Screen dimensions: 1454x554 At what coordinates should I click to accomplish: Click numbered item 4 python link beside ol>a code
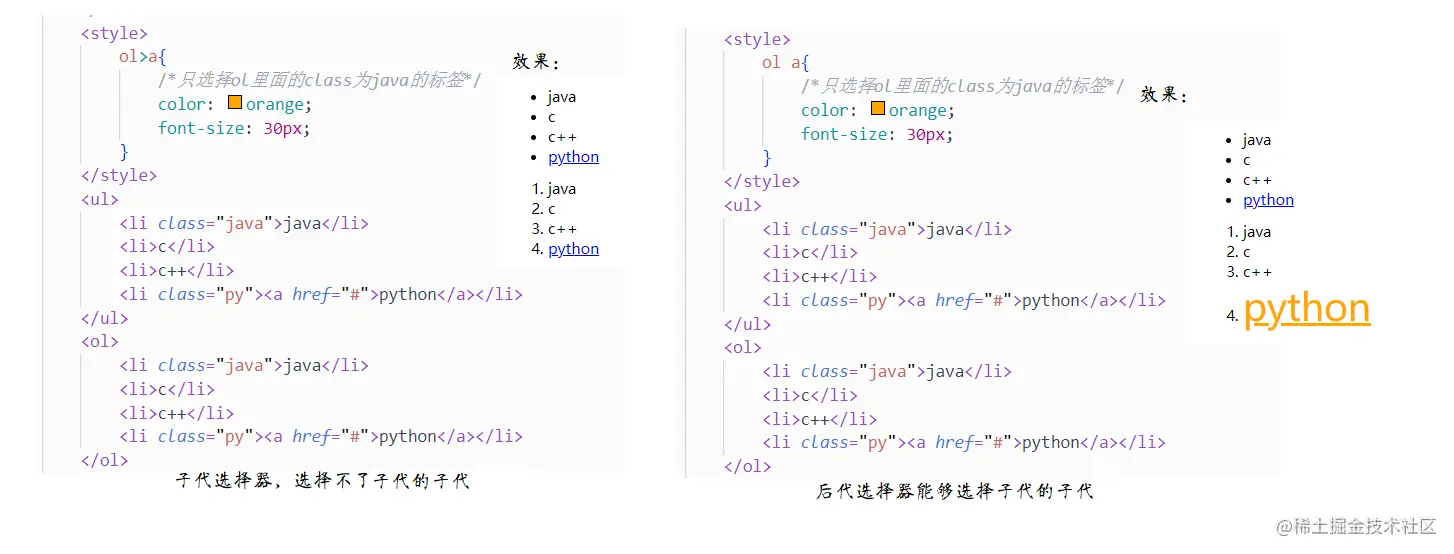pyautogui.click(x=574, y=249)
